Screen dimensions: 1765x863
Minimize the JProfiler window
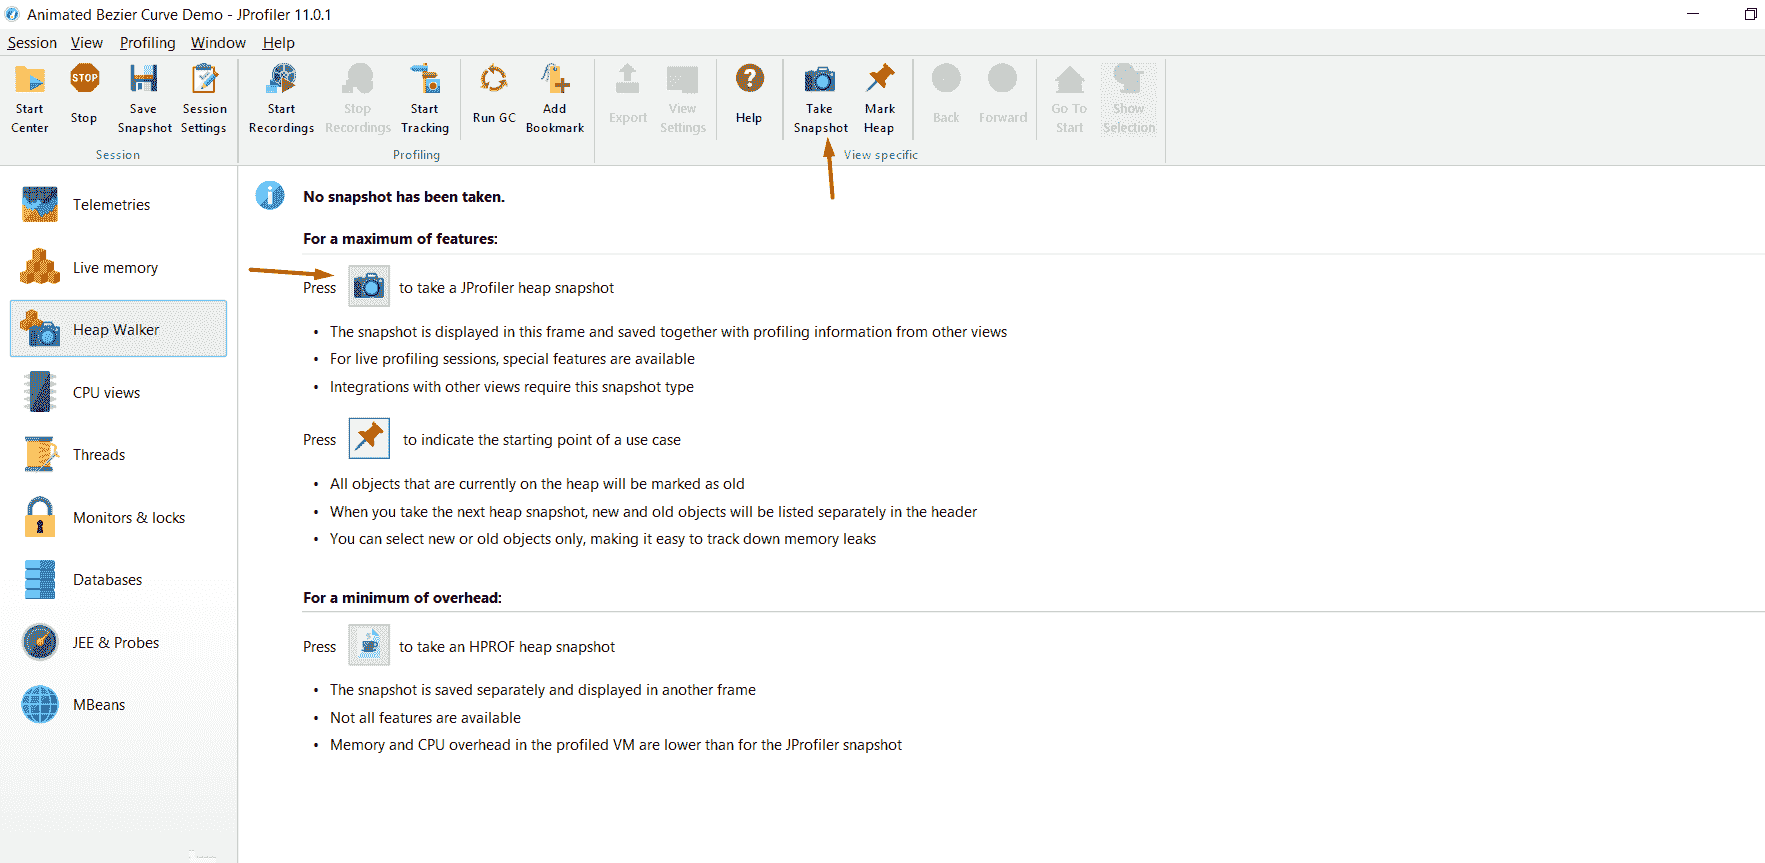1693,14
